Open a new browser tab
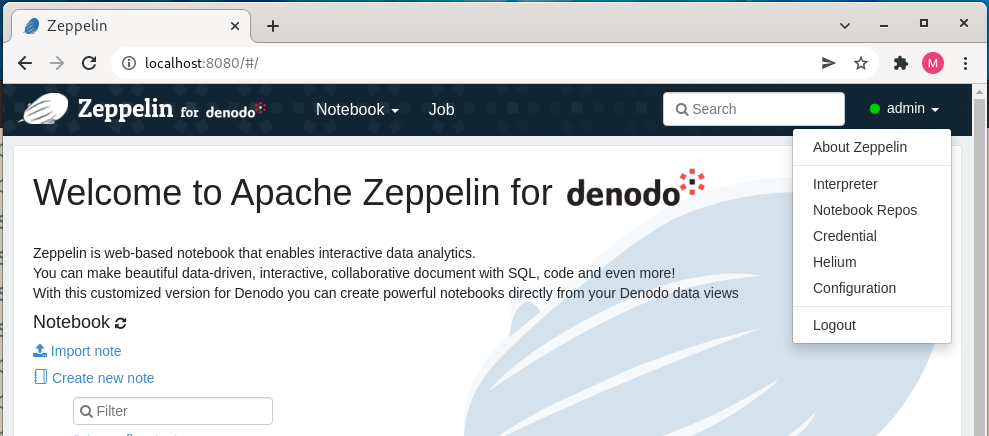The width and height of the screenshot is (989, 436). point(272,26)
